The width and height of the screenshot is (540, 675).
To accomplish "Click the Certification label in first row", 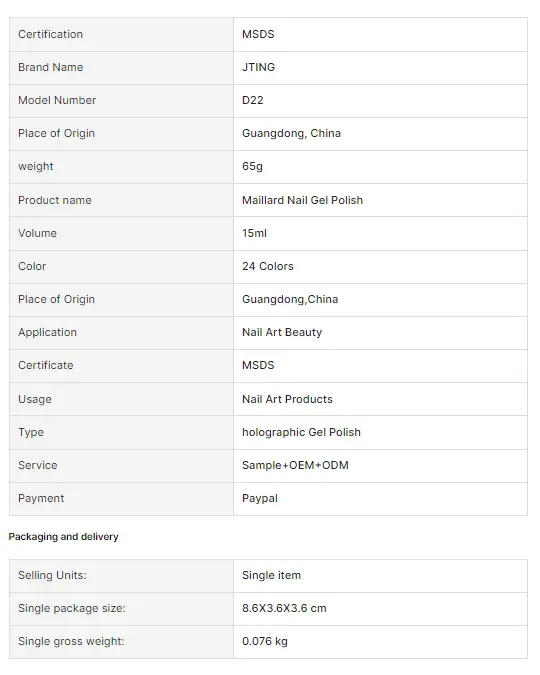I will coord(50,34).
